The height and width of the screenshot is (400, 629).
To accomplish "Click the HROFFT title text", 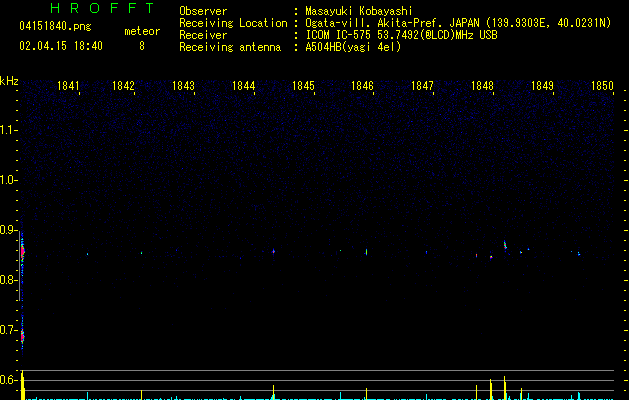I will [x=102, y=8].
